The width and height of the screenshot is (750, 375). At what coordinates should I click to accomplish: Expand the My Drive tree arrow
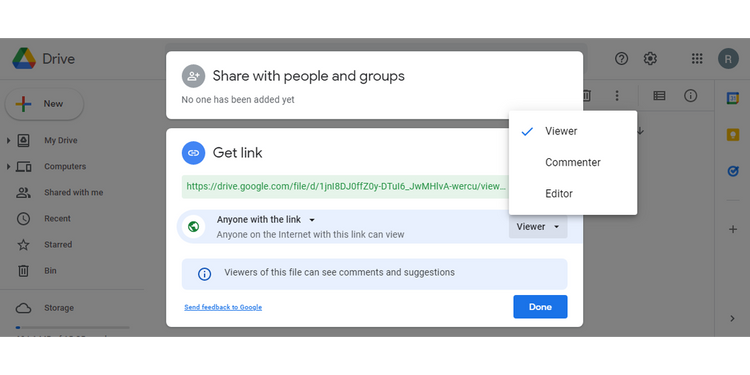[x=8, y=141]
